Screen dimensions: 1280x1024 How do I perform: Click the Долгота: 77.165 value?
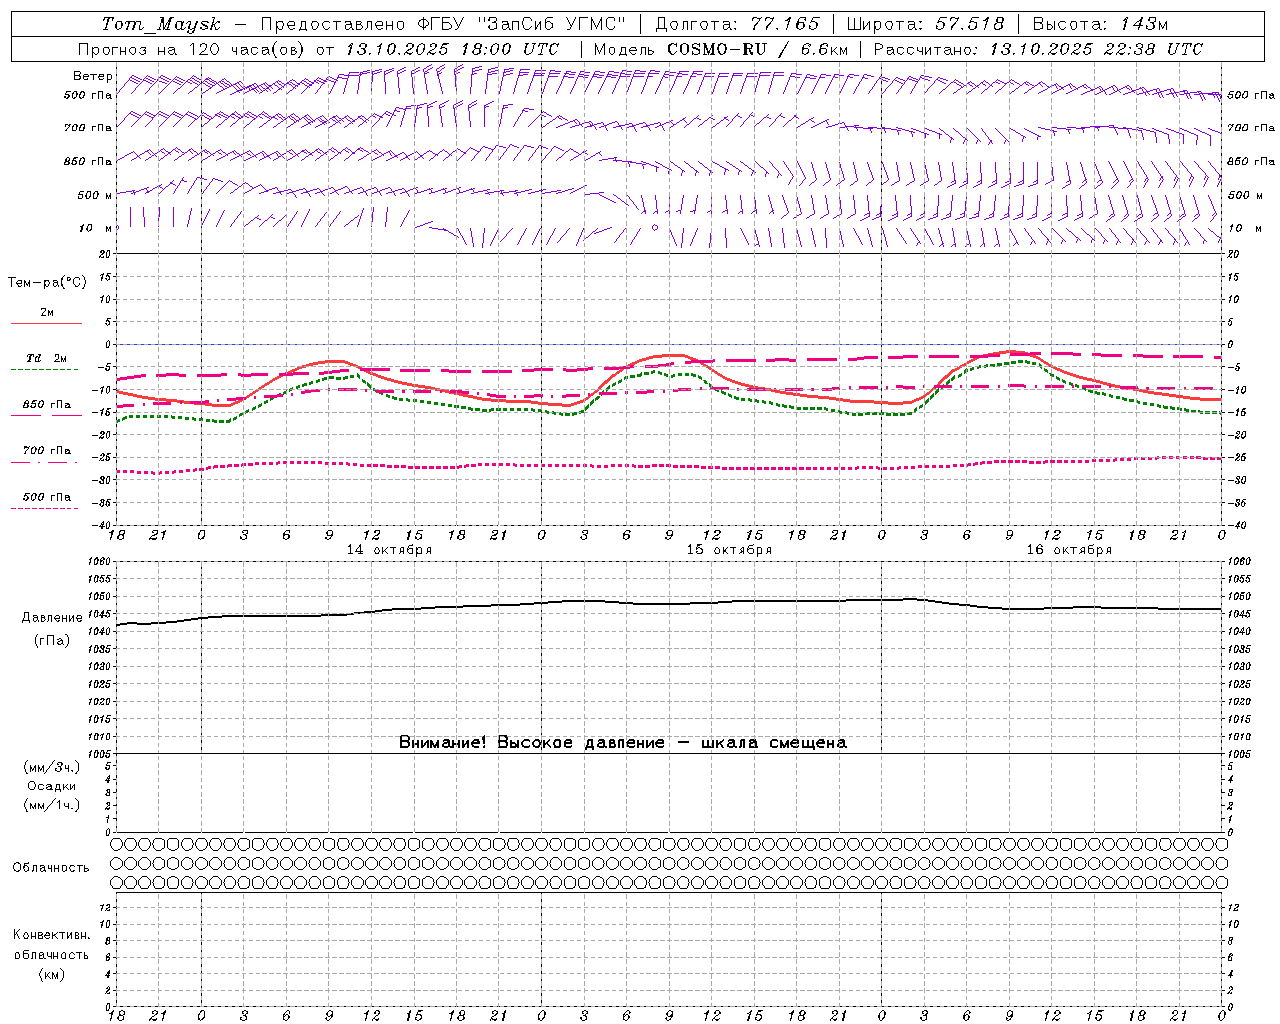737,24
